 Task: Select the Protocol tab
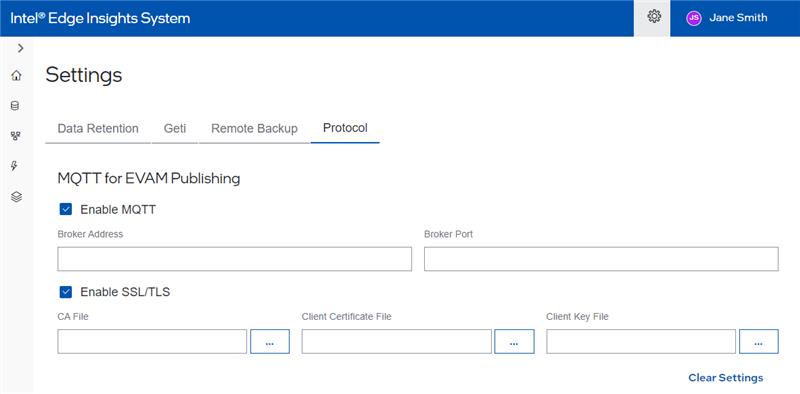345,128
